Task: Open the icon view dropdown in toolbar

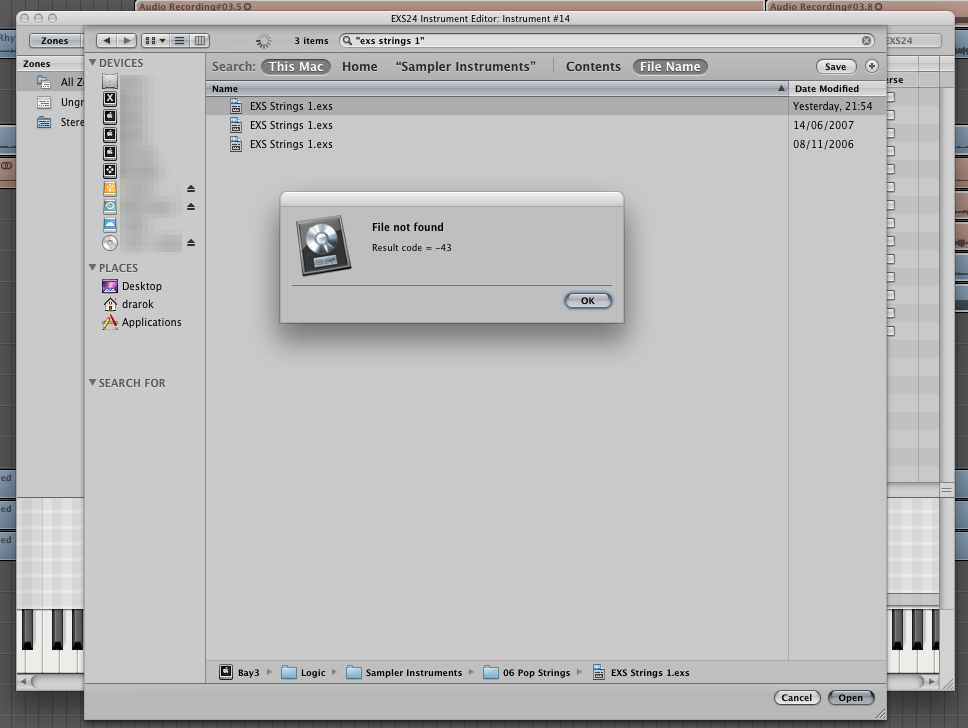Action: click(x=155, y=41)
